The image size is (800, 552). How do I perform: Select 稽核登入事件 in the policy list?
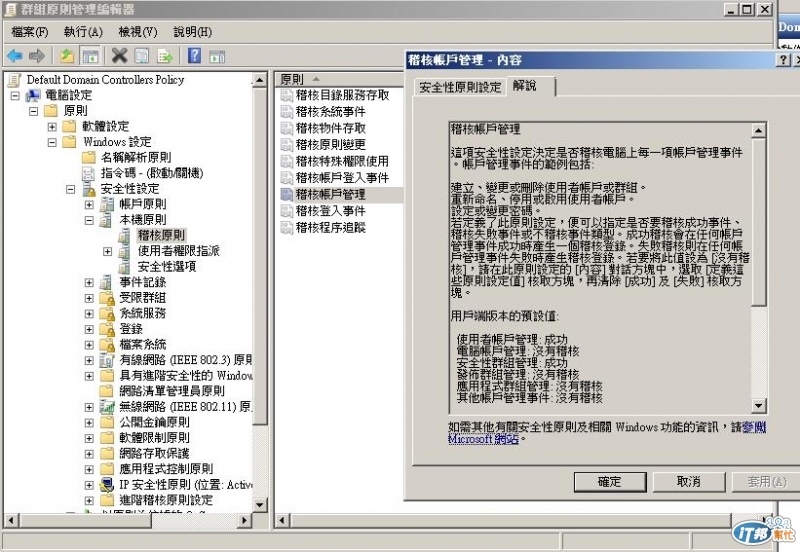pos(331,211)
